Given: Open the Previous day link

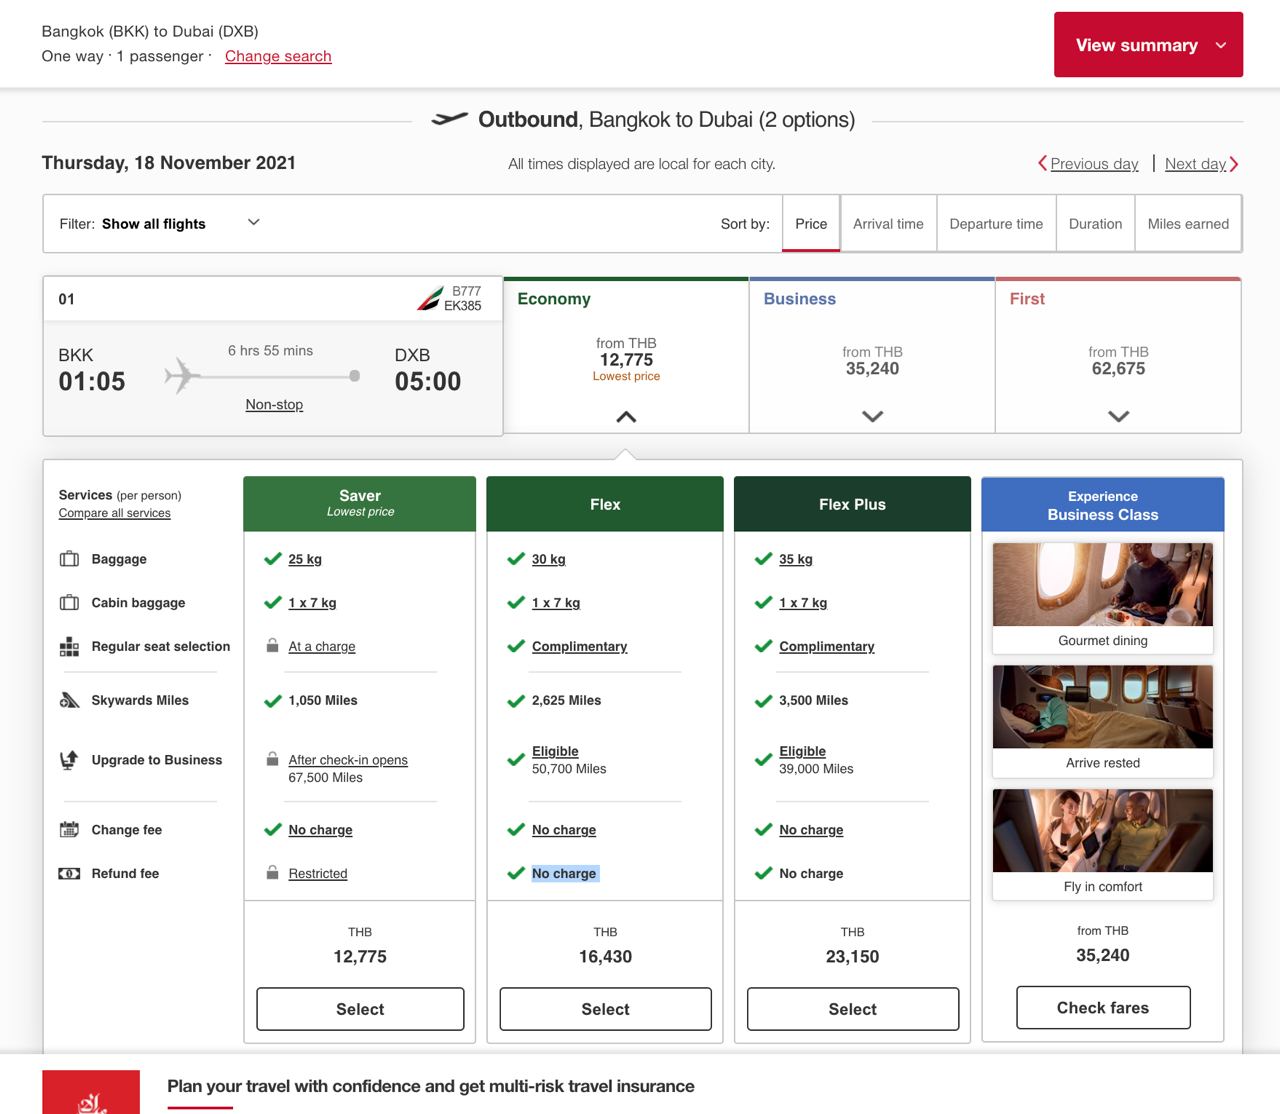Looking at the screenshot, I should pyautogui.click(x=1094, y=164).
